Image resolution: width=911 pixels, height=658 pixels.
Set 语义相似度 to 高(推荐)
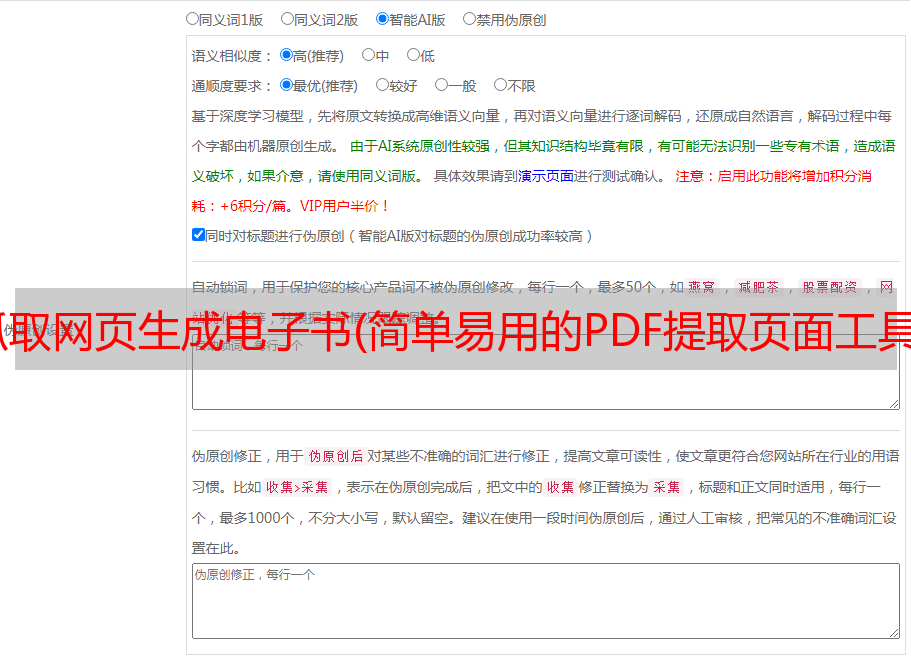coord(286,55)
